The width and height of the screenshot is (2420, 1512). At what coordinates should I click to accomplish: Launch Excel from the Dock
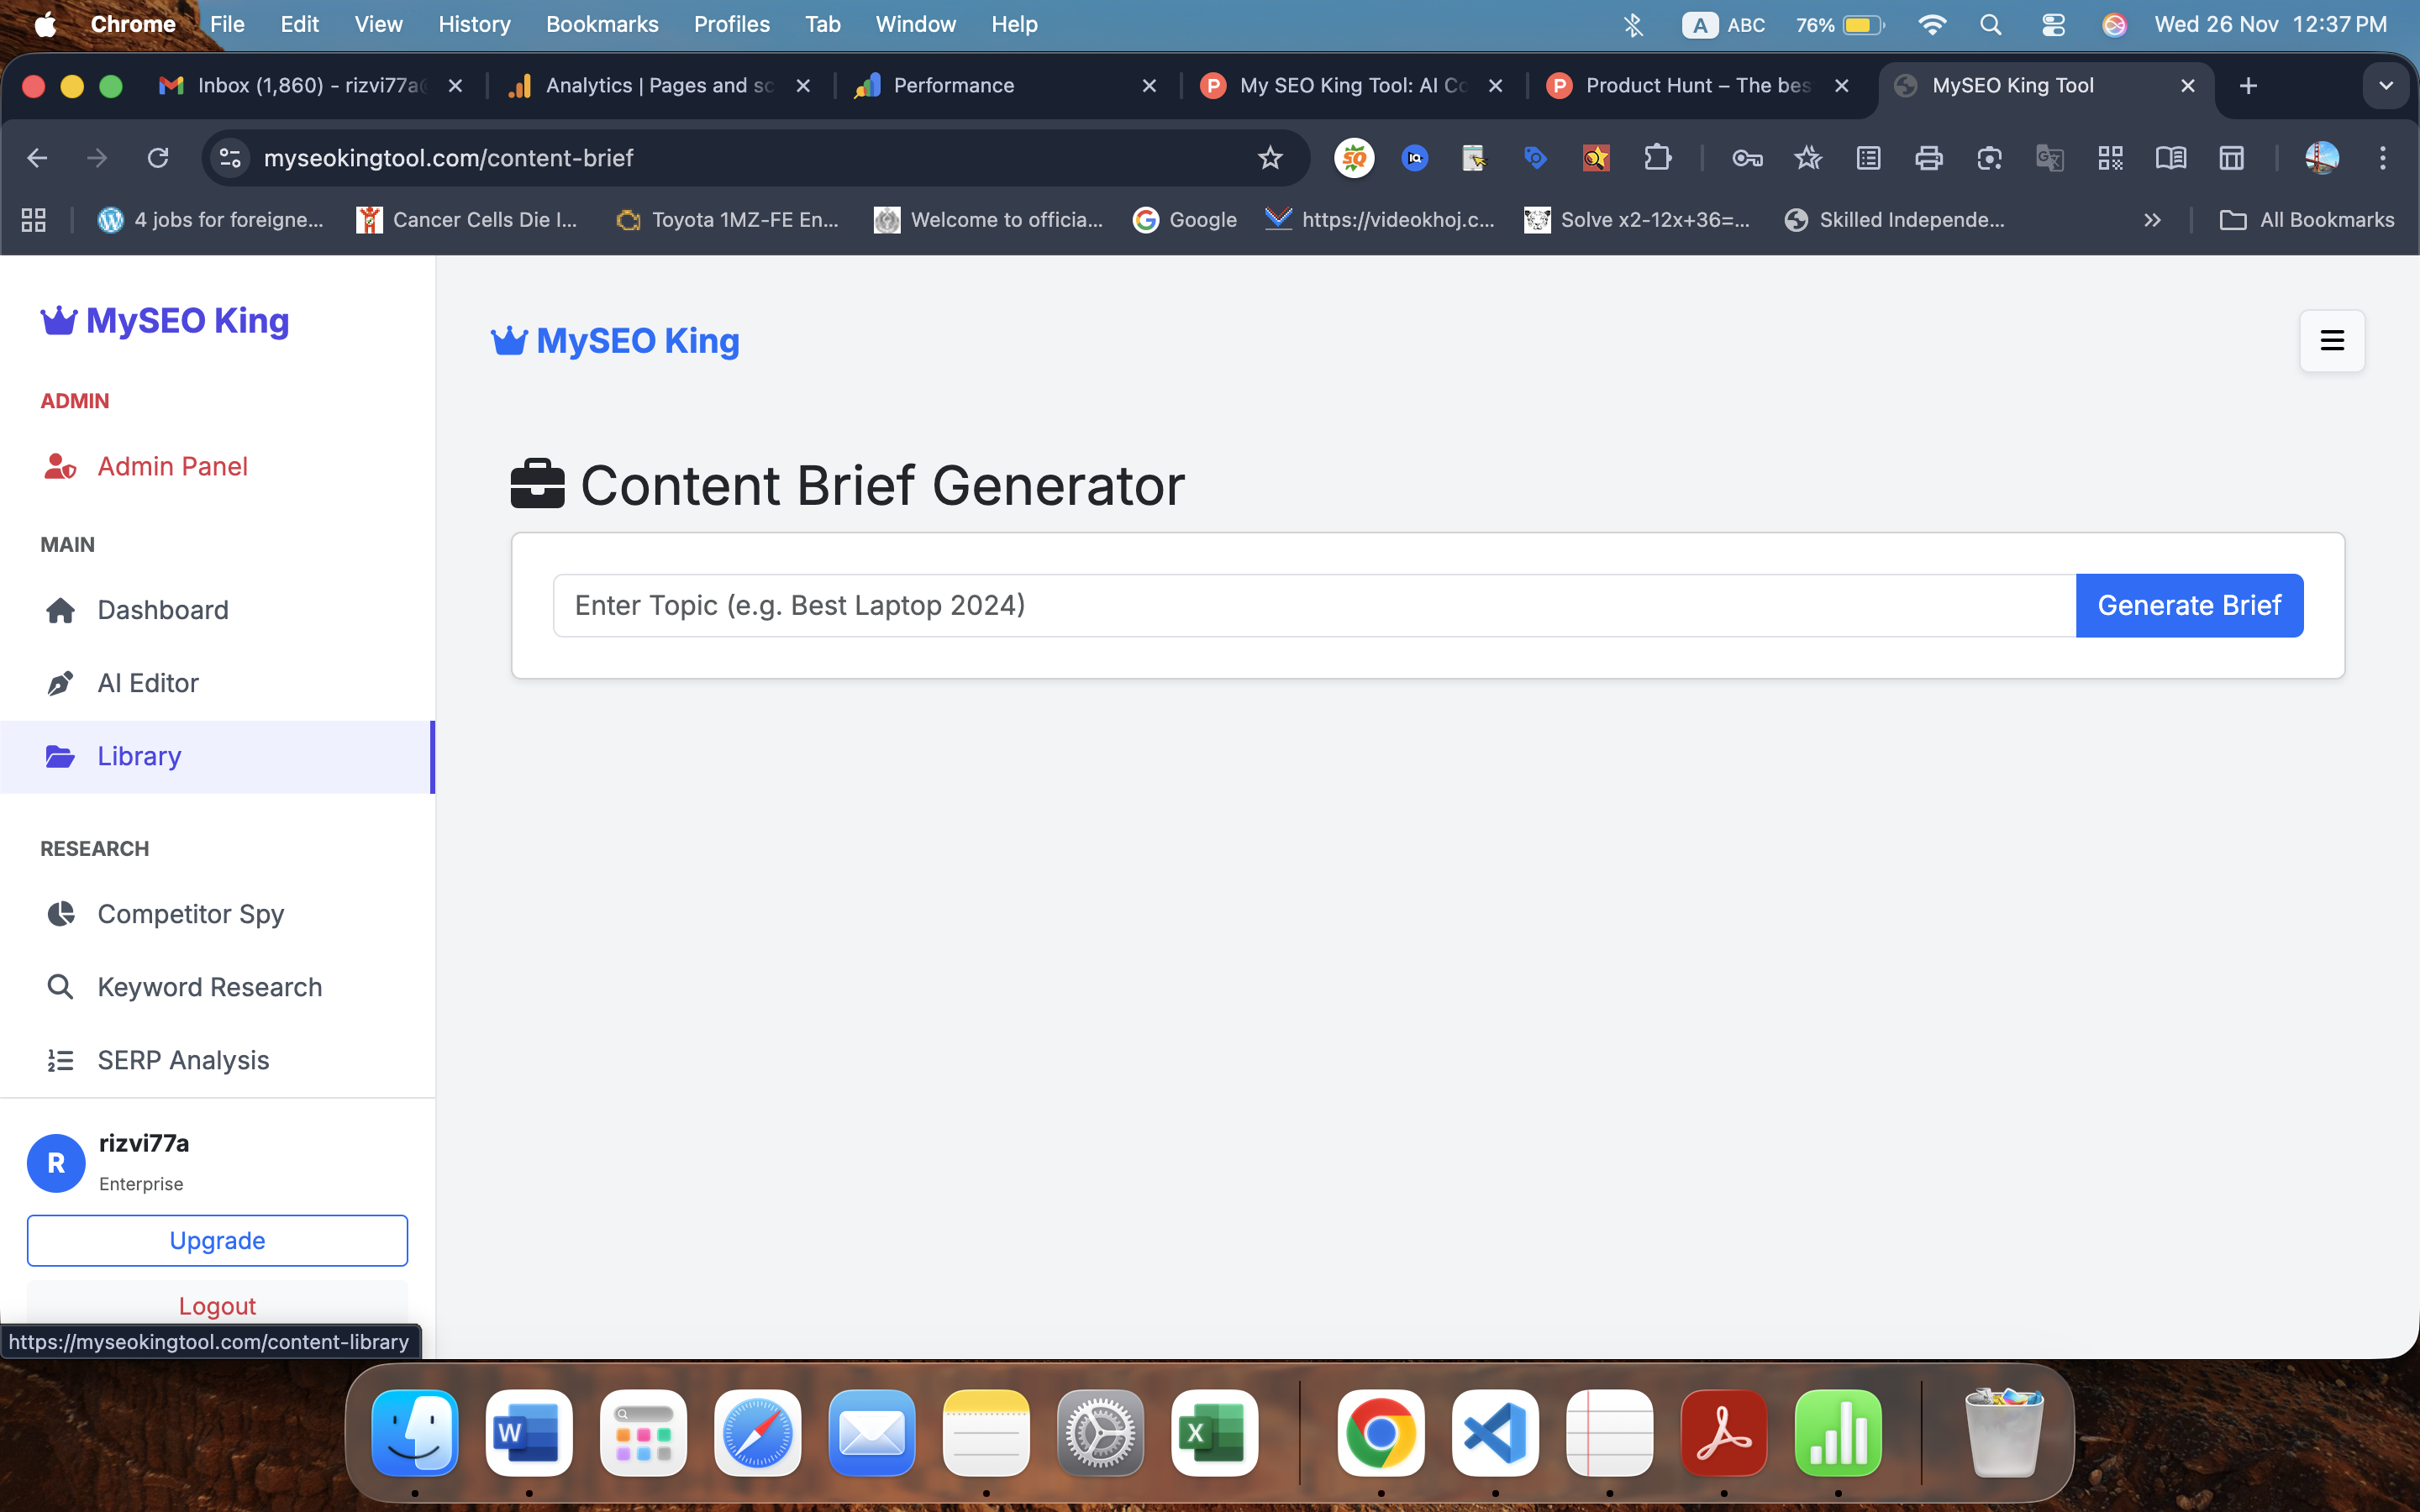(x=1213, y=1433)
